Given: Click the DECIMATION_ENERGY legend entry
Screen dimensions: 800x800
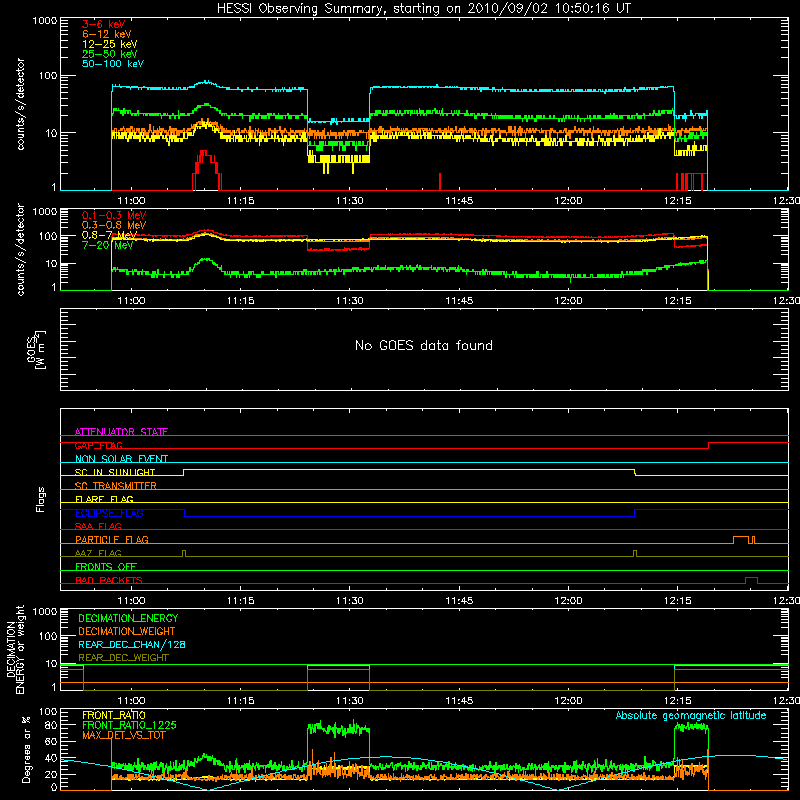Looking at the screenshot, I should 128,618.
